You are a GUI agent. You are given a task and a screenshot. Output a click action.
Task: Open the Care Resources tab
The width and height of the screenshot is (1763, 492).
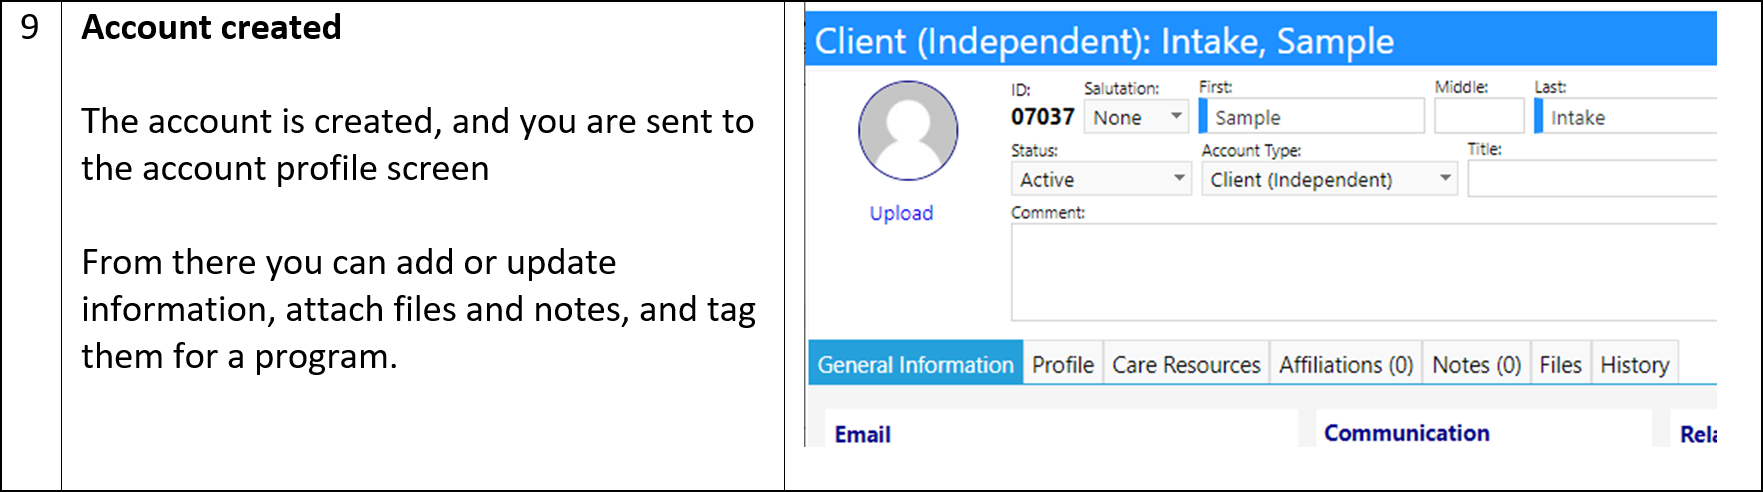(1186, 364)
